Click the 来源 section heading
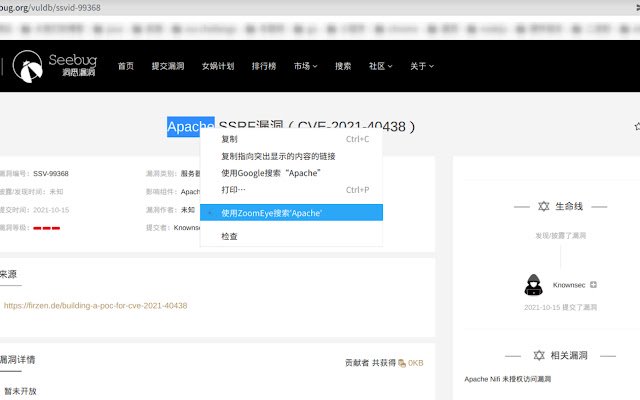Screen dimensions: 640x400 tap(8, 274)
